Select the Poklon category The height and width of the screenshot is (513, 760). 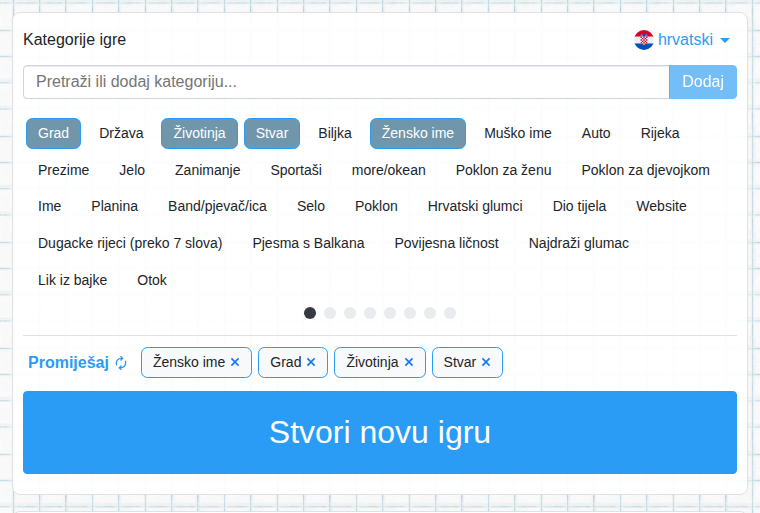[x=376, y=206]
